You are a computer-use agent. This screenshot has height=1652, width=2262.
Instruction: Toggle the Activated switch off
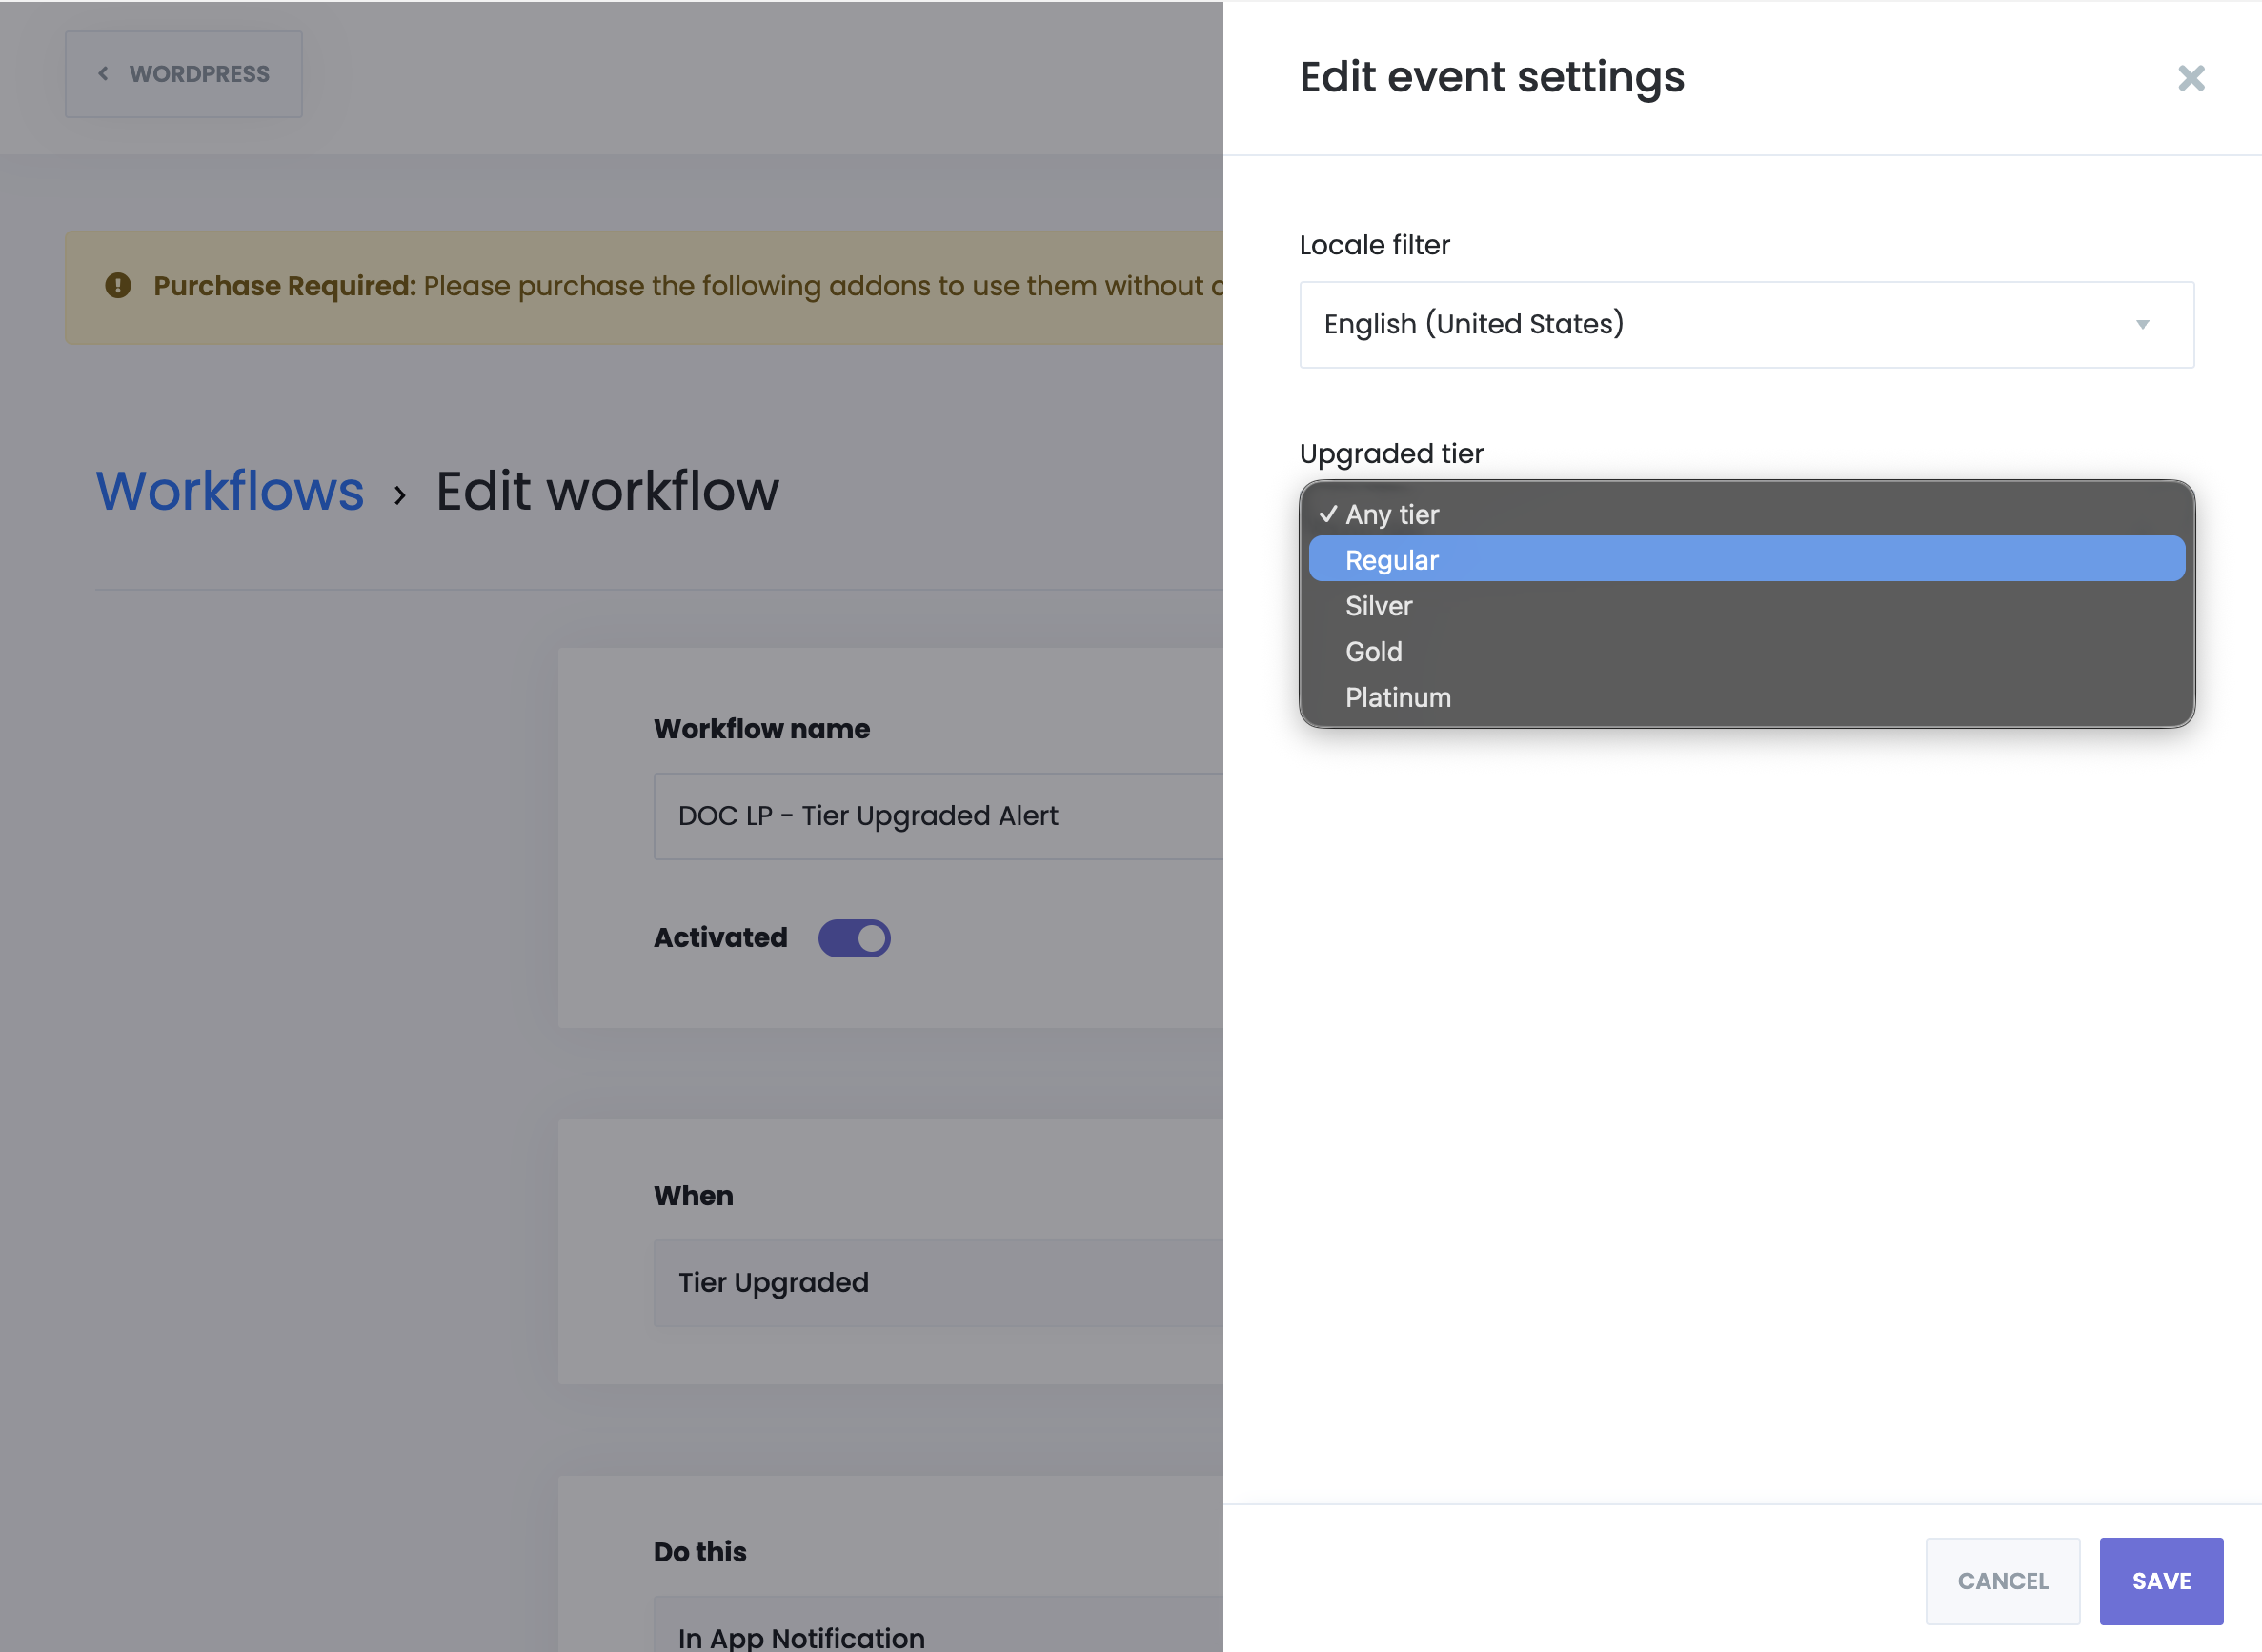point(854,938)
